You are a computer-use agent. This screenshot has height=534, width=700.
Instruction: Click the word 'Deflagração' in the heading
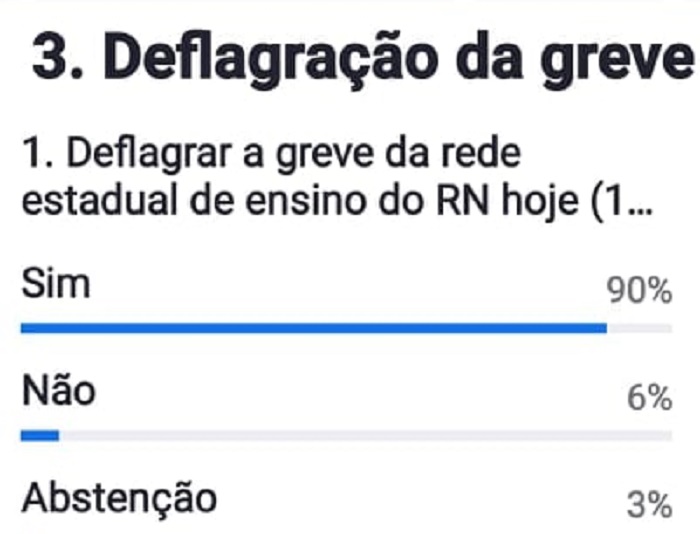pos(269,59)
